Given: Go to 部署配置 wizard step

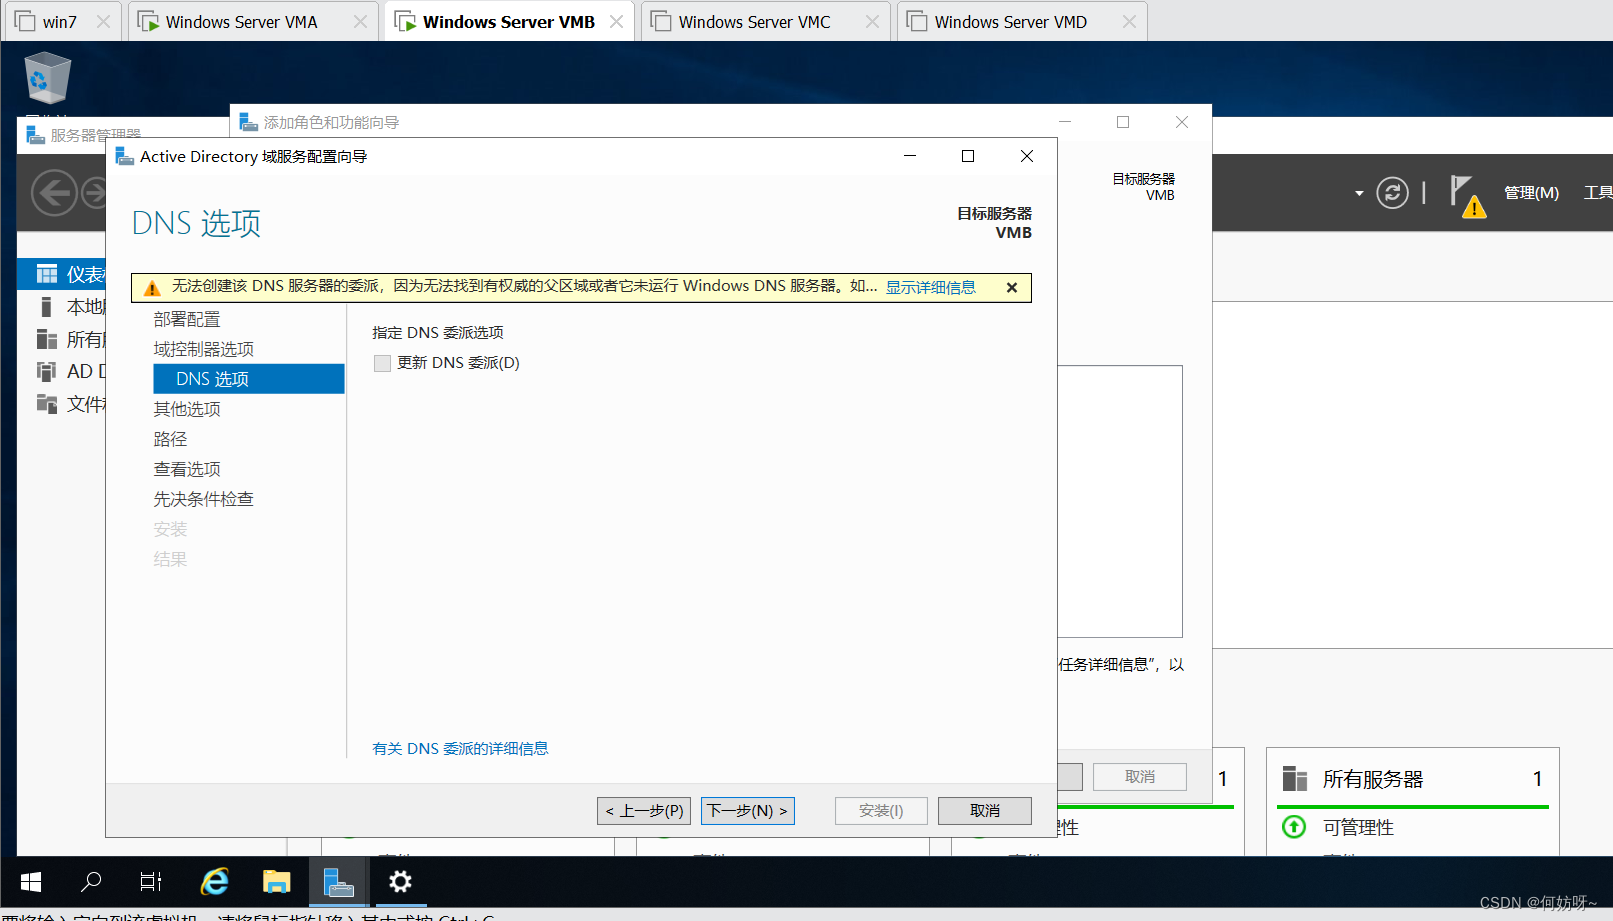Looking at the screenshot, I should point(187,319).
